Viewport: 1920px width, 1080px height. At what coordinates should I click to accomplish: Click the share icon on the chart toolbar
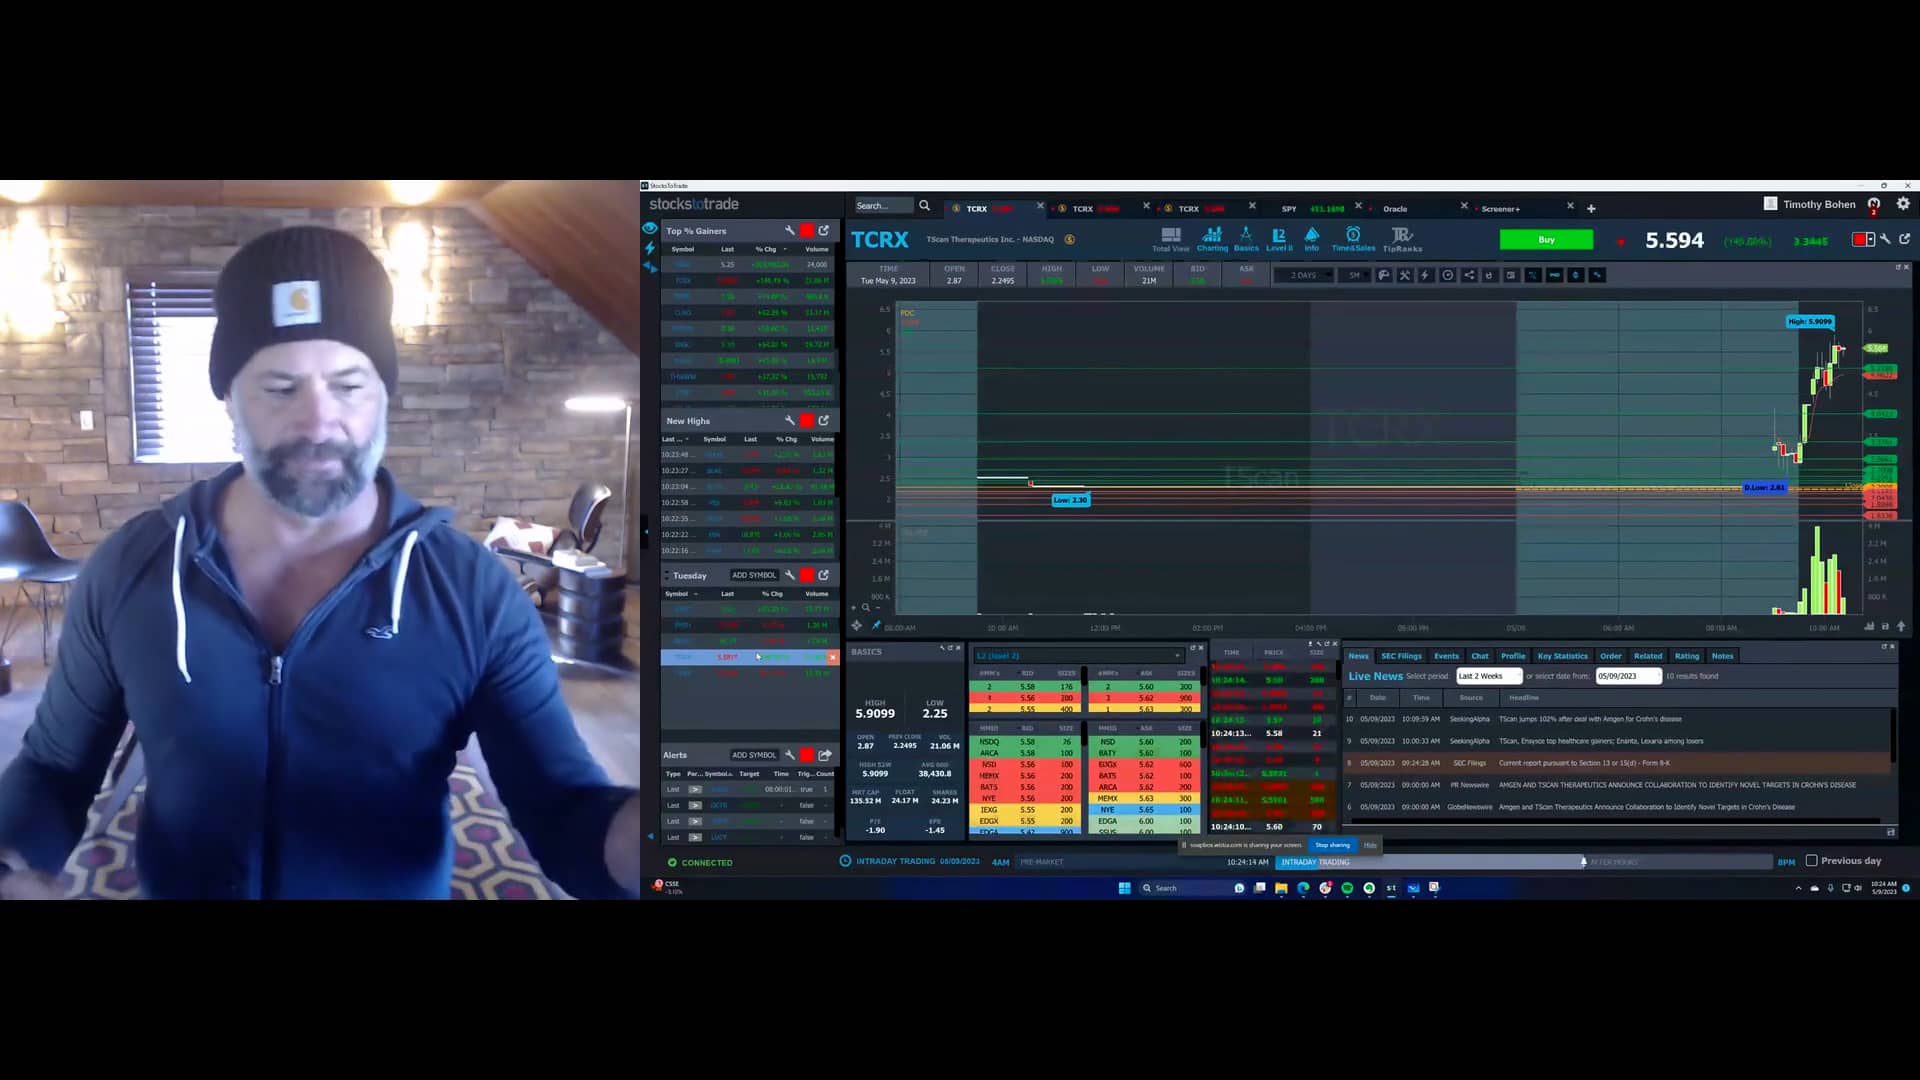[x=1470, y=275]
